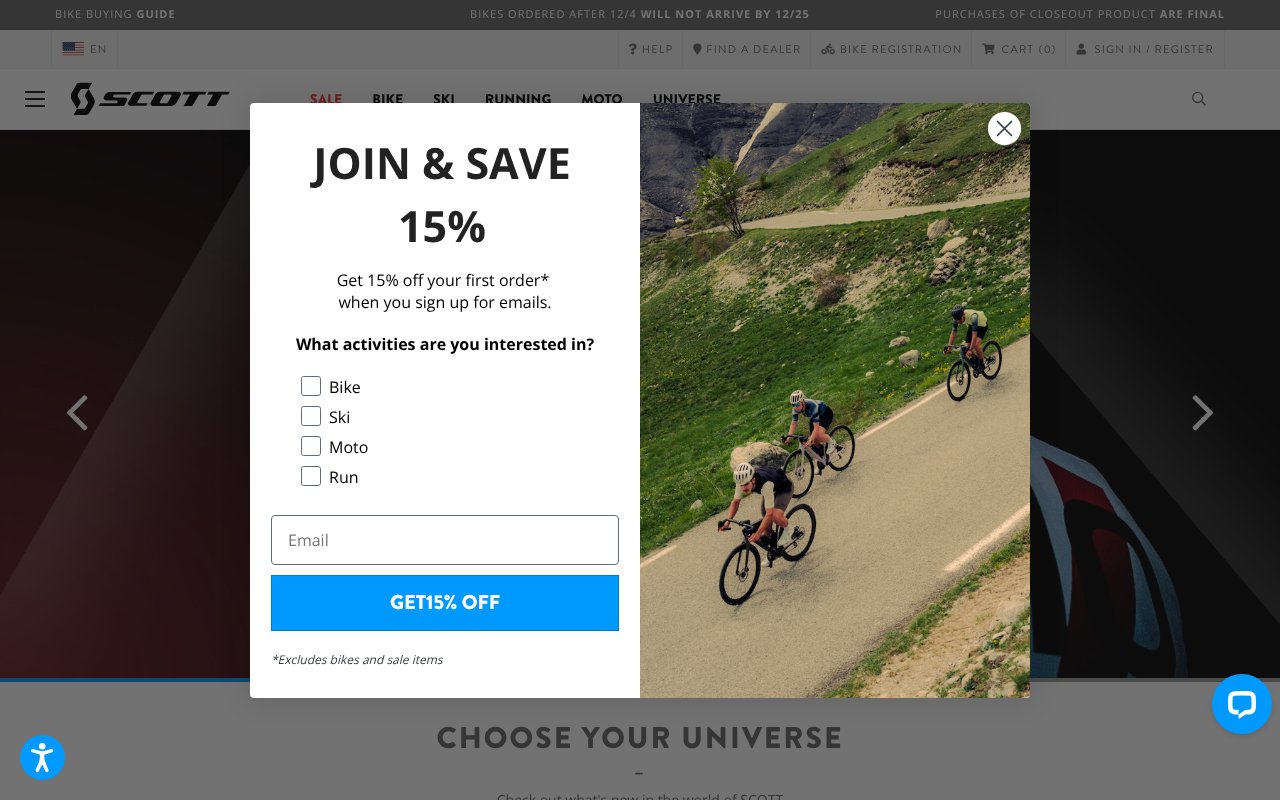Click the Email address input field
The height and width of the screenshot is (800, 1280).
tap(444, 540)
